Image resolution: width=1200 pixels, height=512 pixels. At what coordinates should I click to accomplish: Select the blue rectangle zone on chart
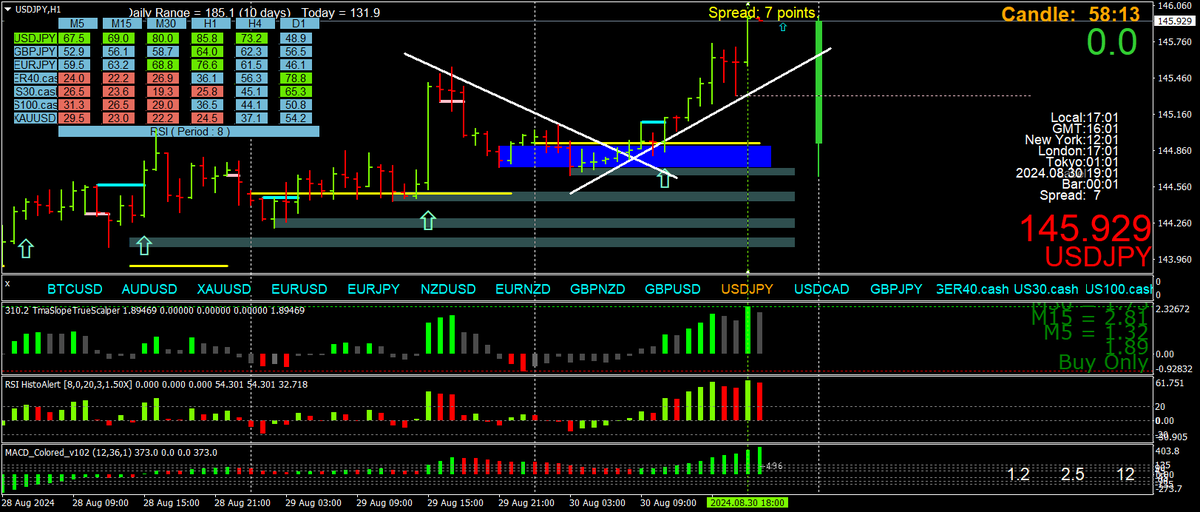pos(635,156)
